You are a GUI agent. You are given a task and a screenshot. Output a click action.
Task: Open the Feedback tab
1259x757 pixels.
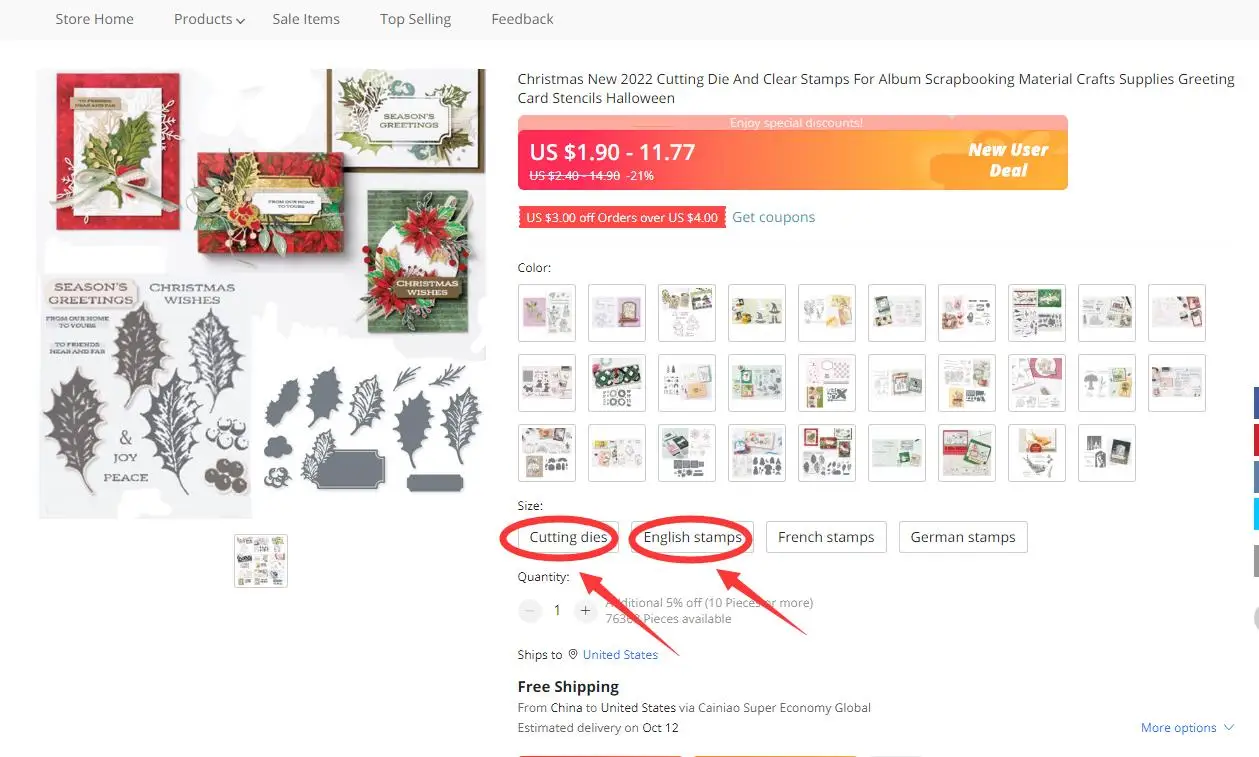522,19
